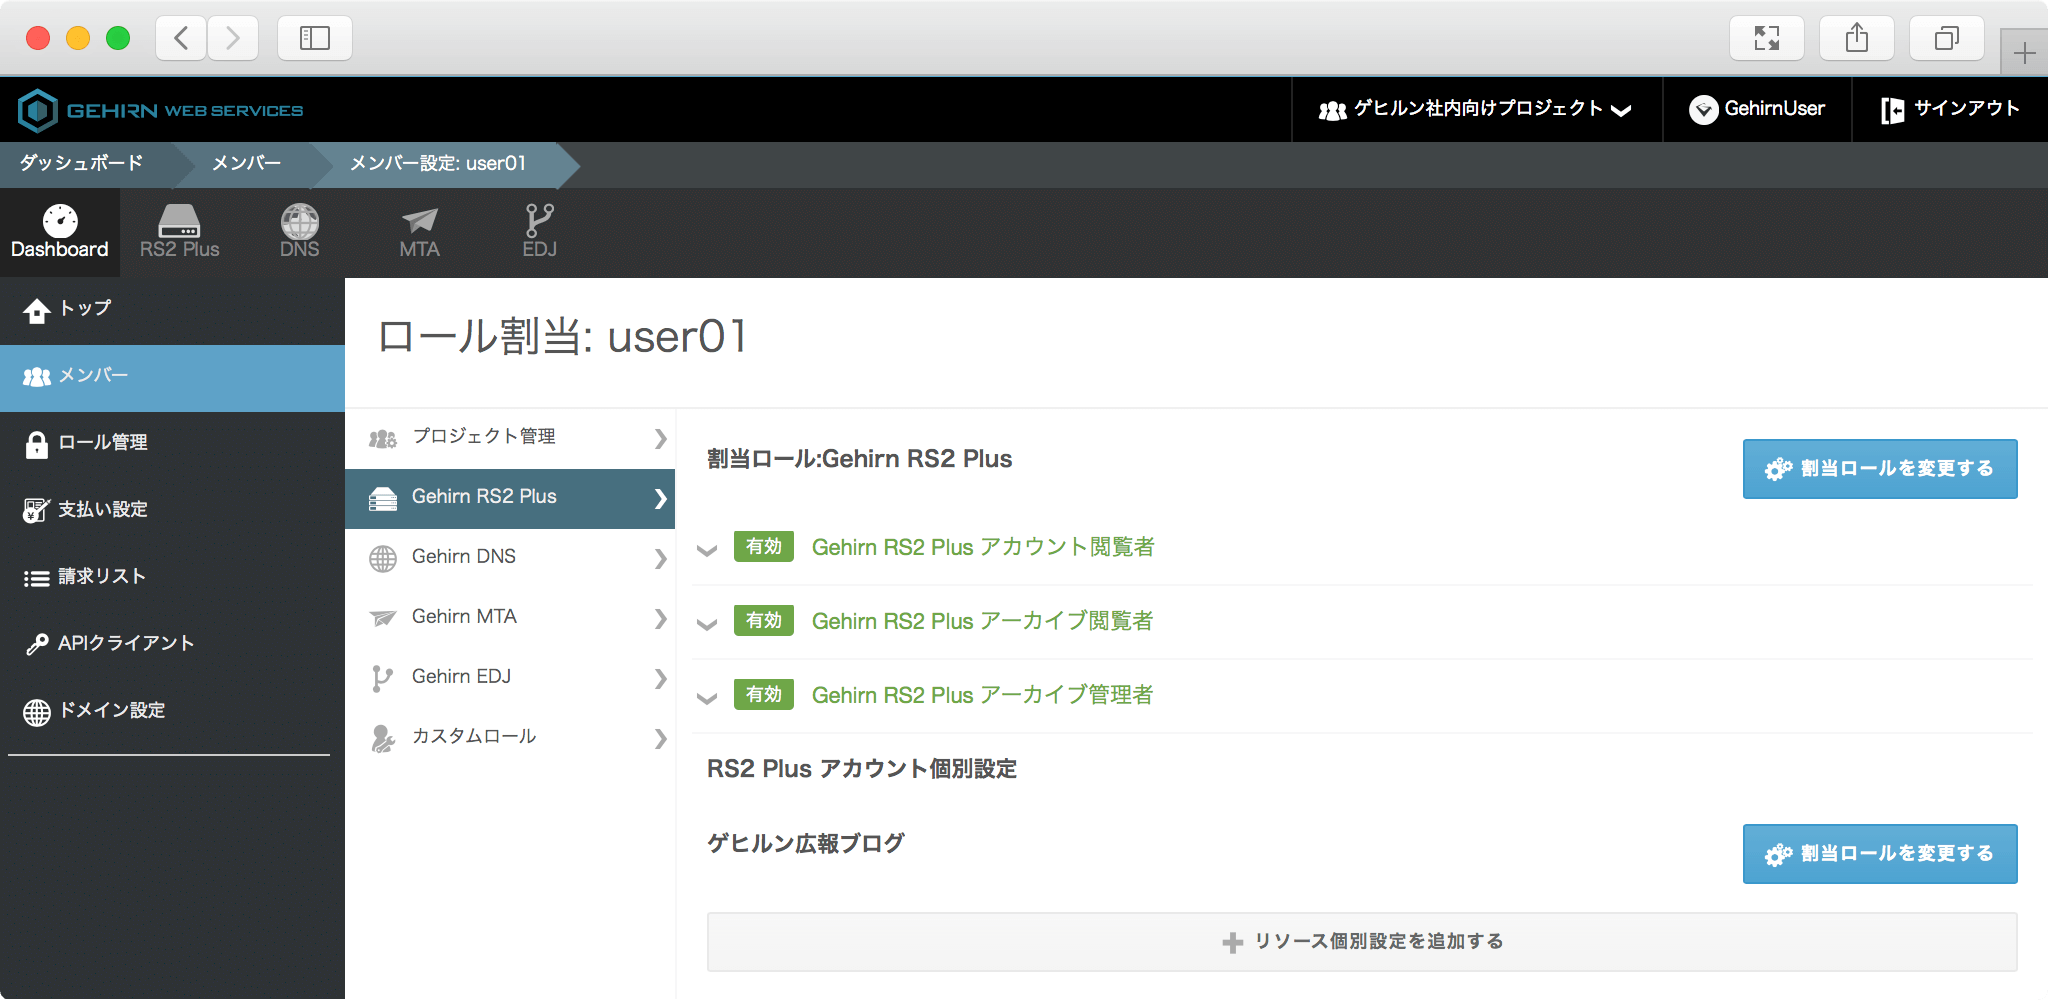
Task: Click the top 割当ロールを変更する button
Action: (1879, 469)
